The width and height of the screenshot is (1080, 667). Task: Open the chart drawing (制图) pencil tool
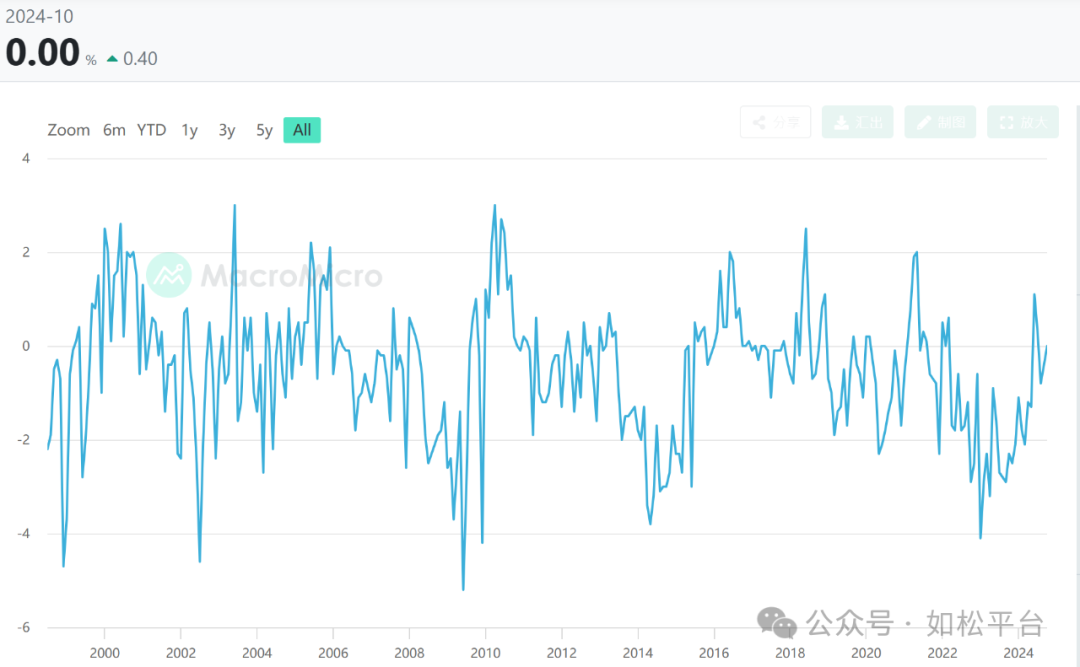925,122
